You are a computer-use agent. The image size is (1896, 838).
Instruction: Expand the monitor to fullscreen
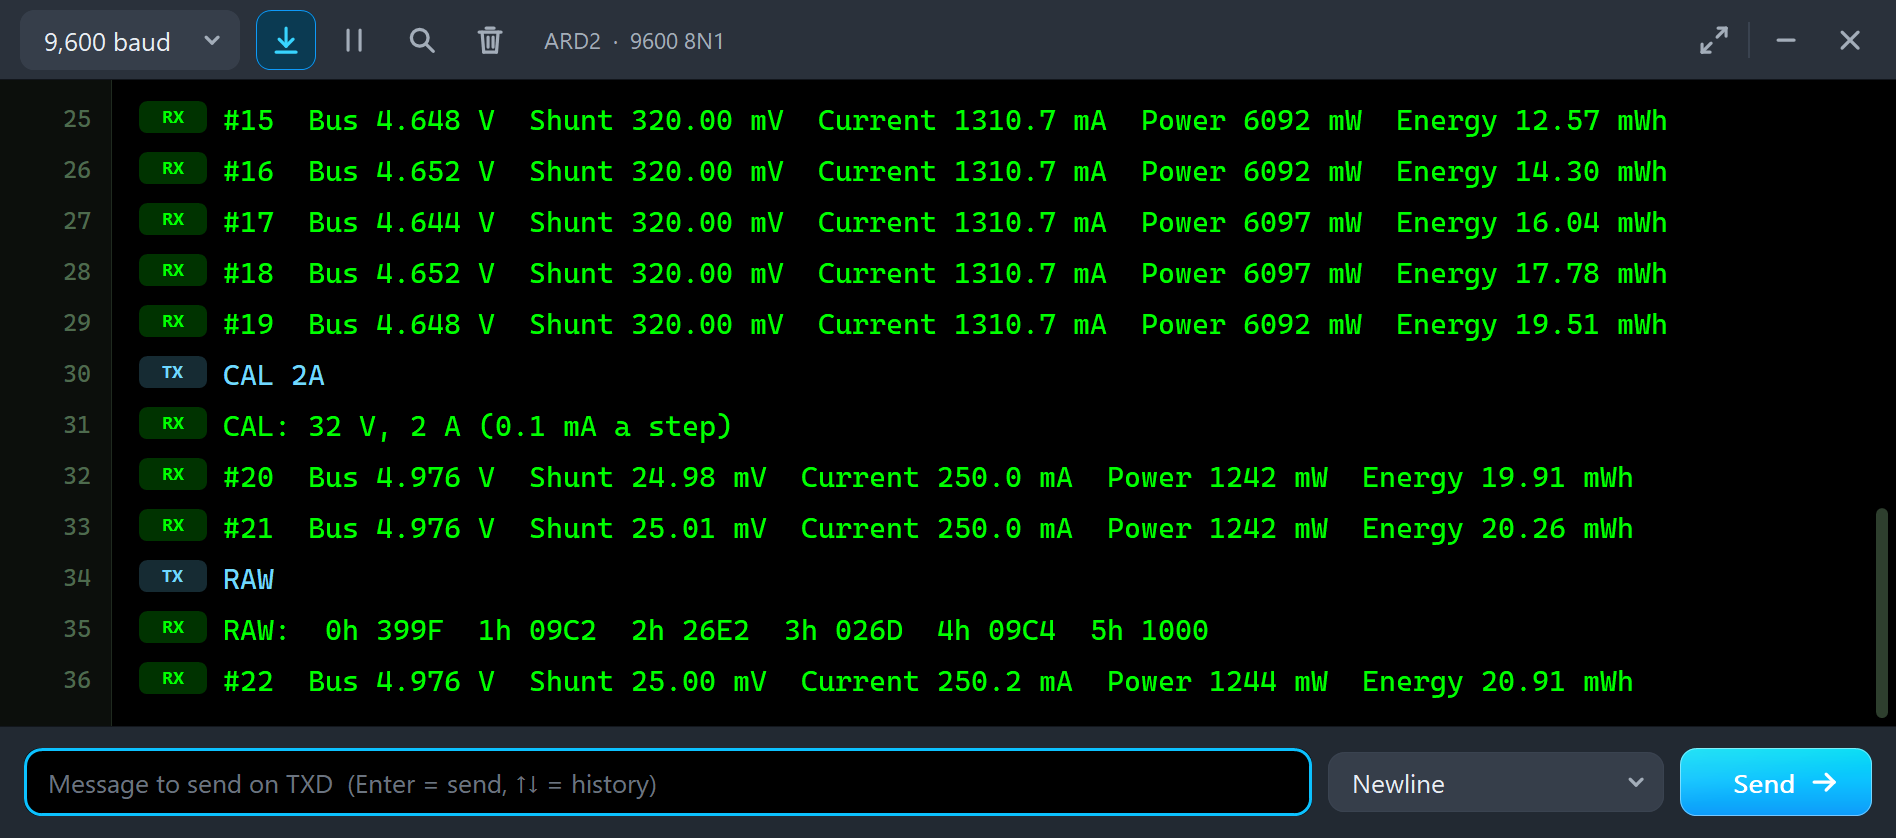click(x=1714, y=40)
